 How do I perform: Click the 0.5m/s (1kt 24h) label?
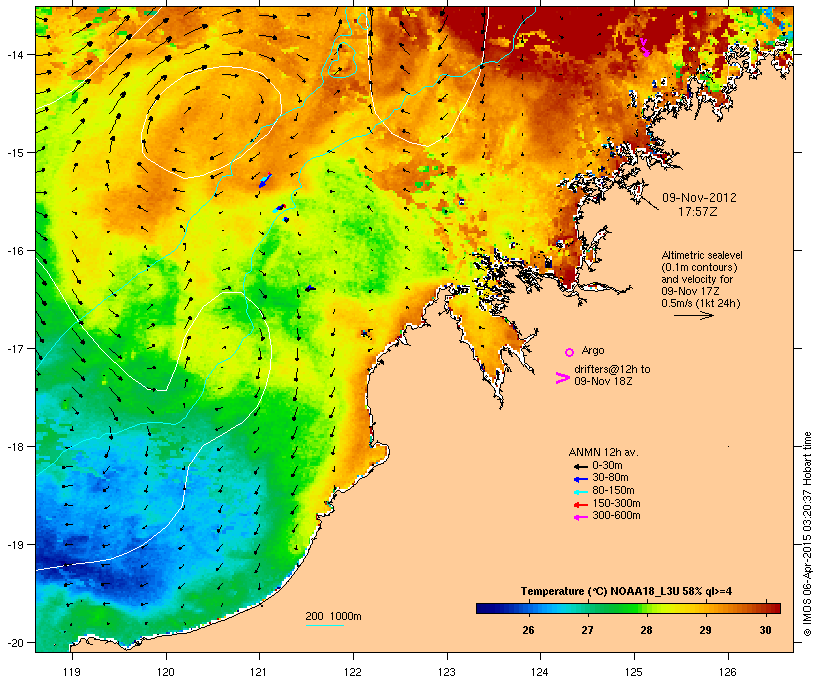701,303
